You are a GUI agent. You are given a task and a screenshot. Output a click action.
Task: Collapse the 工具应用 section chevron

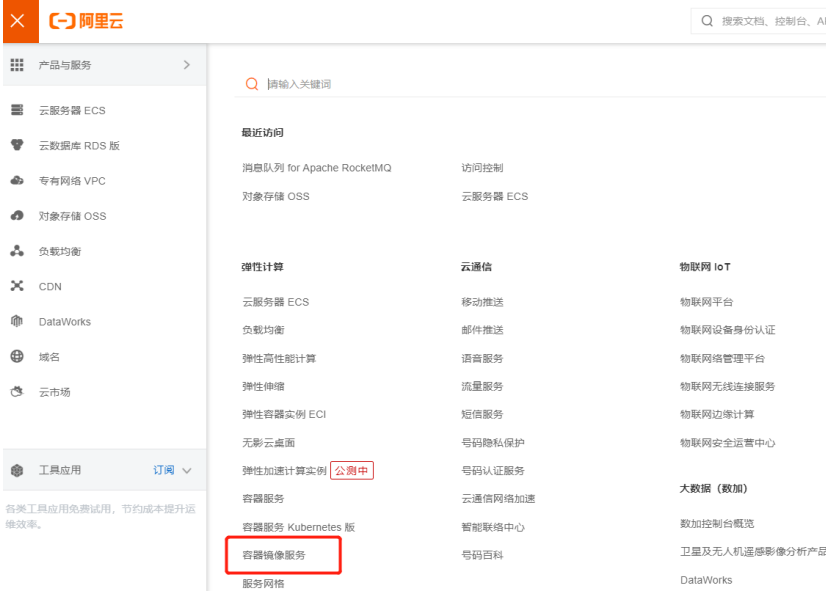click(x=187, y=471)
